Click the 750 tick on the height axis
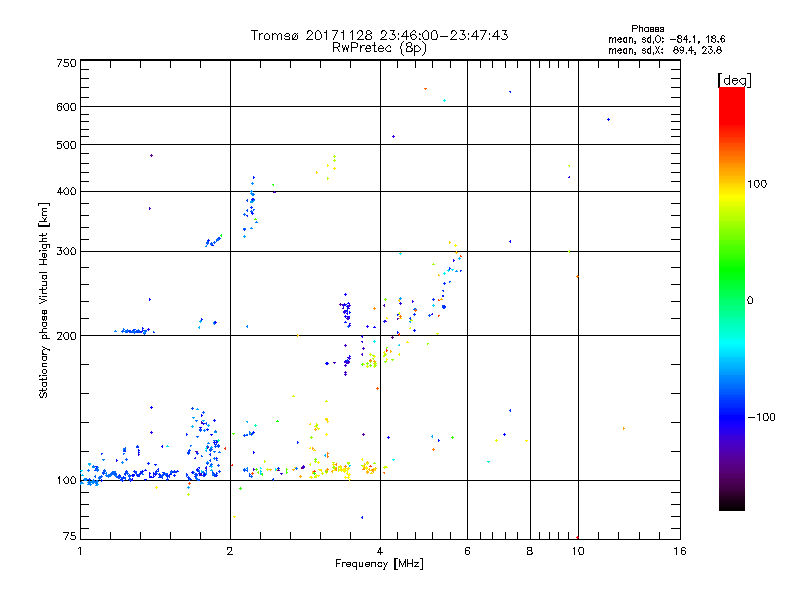This screenshot has width=800, height=600. tap(66, 63)
